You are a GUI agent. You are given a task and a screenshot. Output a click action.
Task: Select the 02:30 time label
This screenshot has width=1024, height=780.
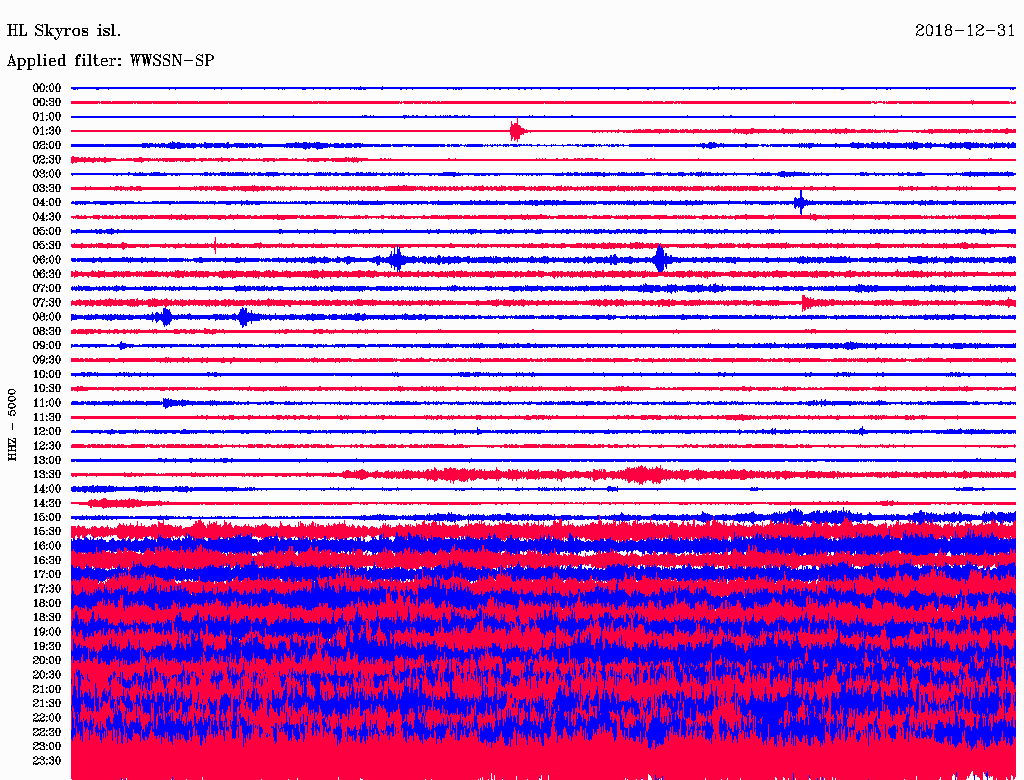[47, 159]
